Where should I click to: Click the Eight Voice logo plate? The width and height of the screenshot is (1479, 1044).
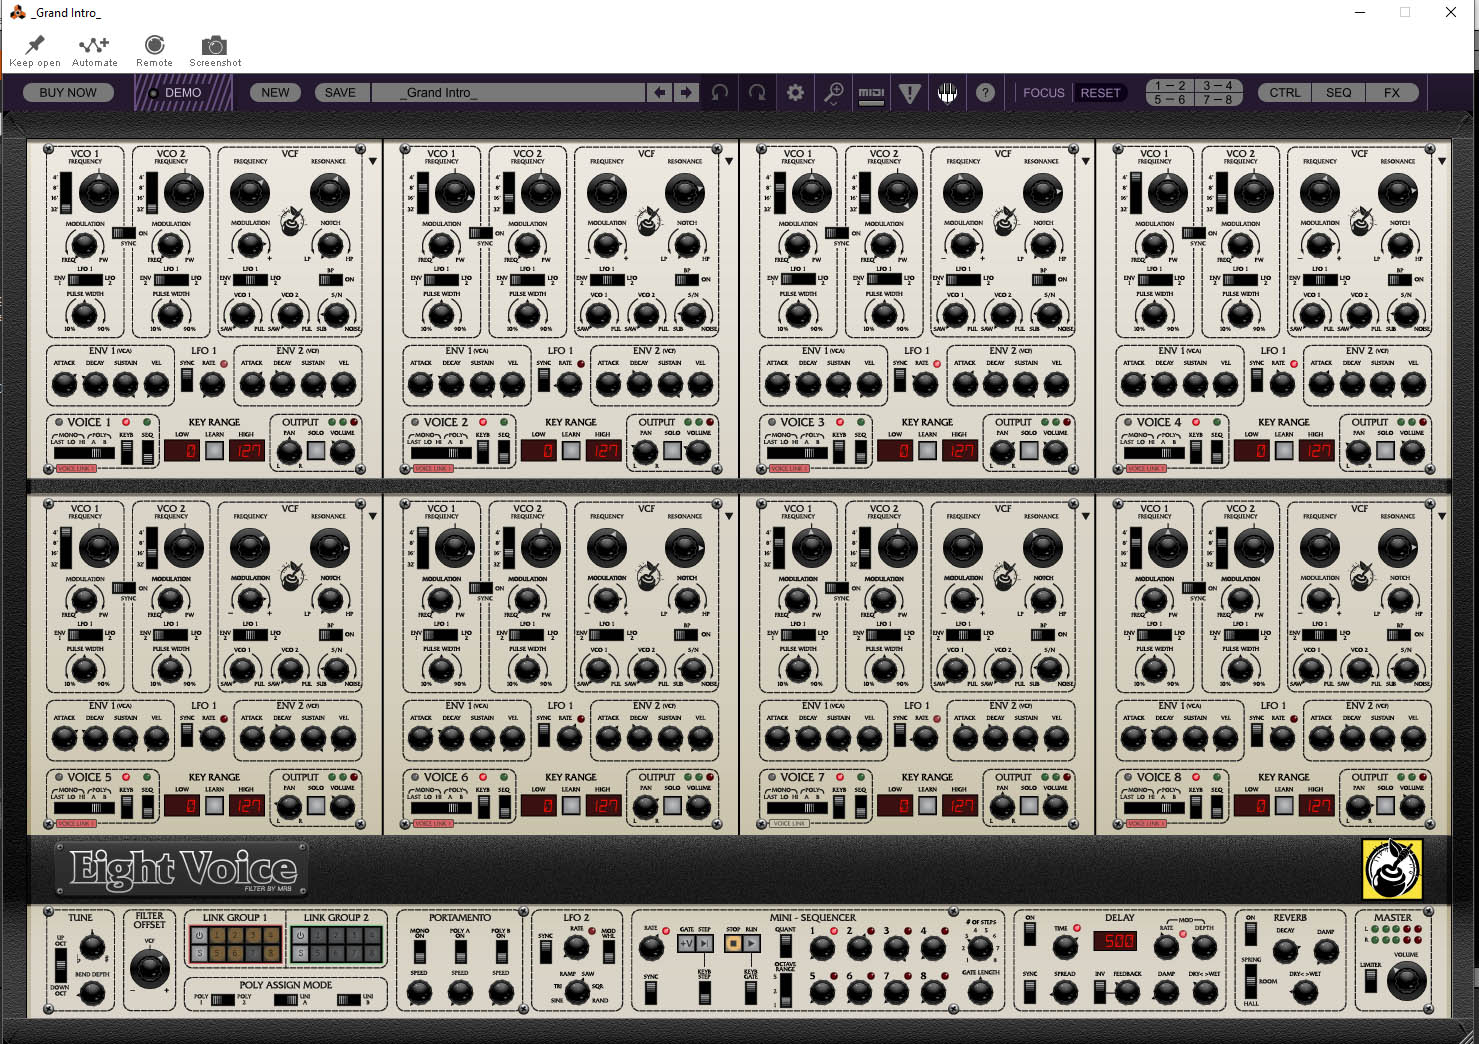[x=182, y=869]
